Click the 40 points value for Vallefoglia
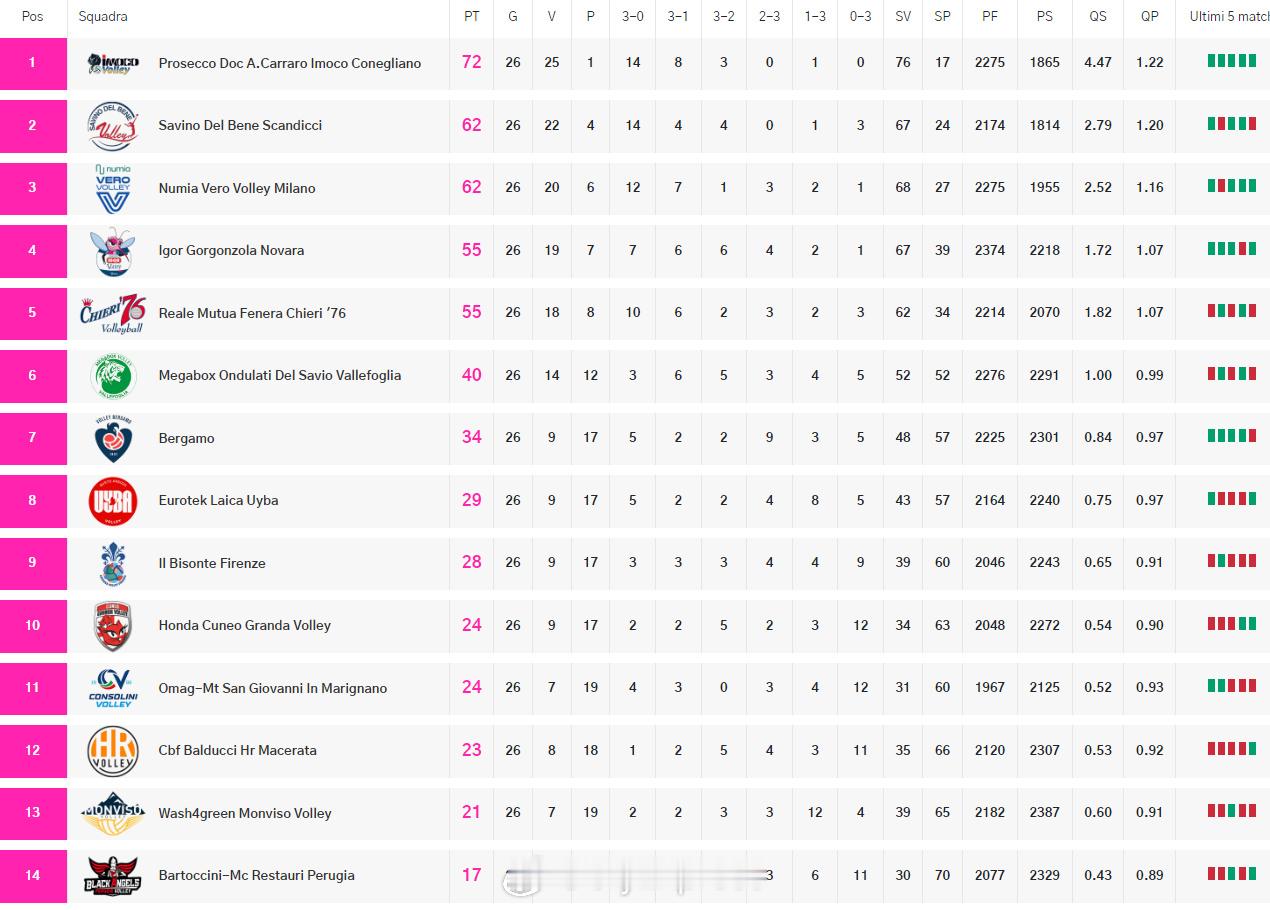1270x910 pixels. click(x=472, y=375)
